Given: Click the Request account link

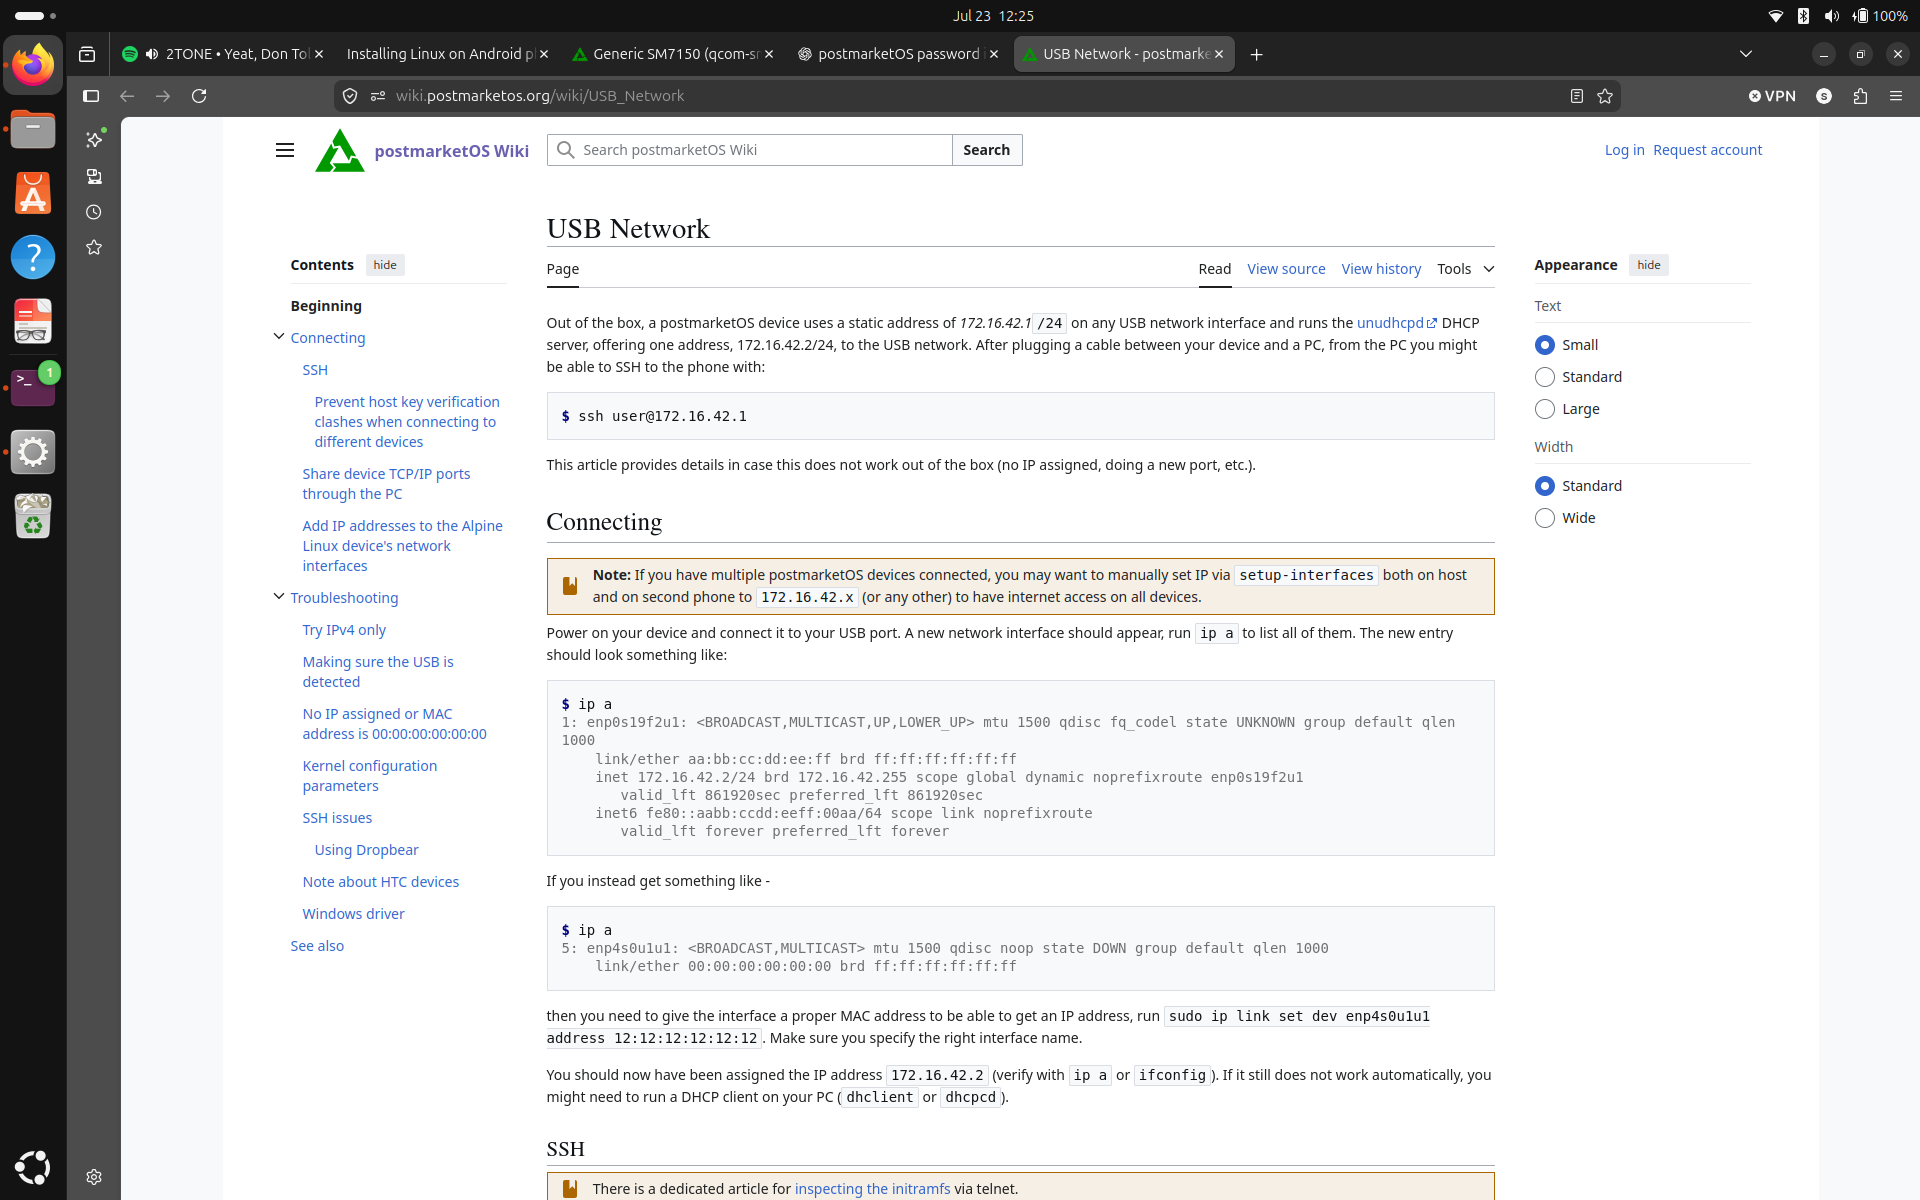Looking at the screenshot, I should (x=1707, y=150).
